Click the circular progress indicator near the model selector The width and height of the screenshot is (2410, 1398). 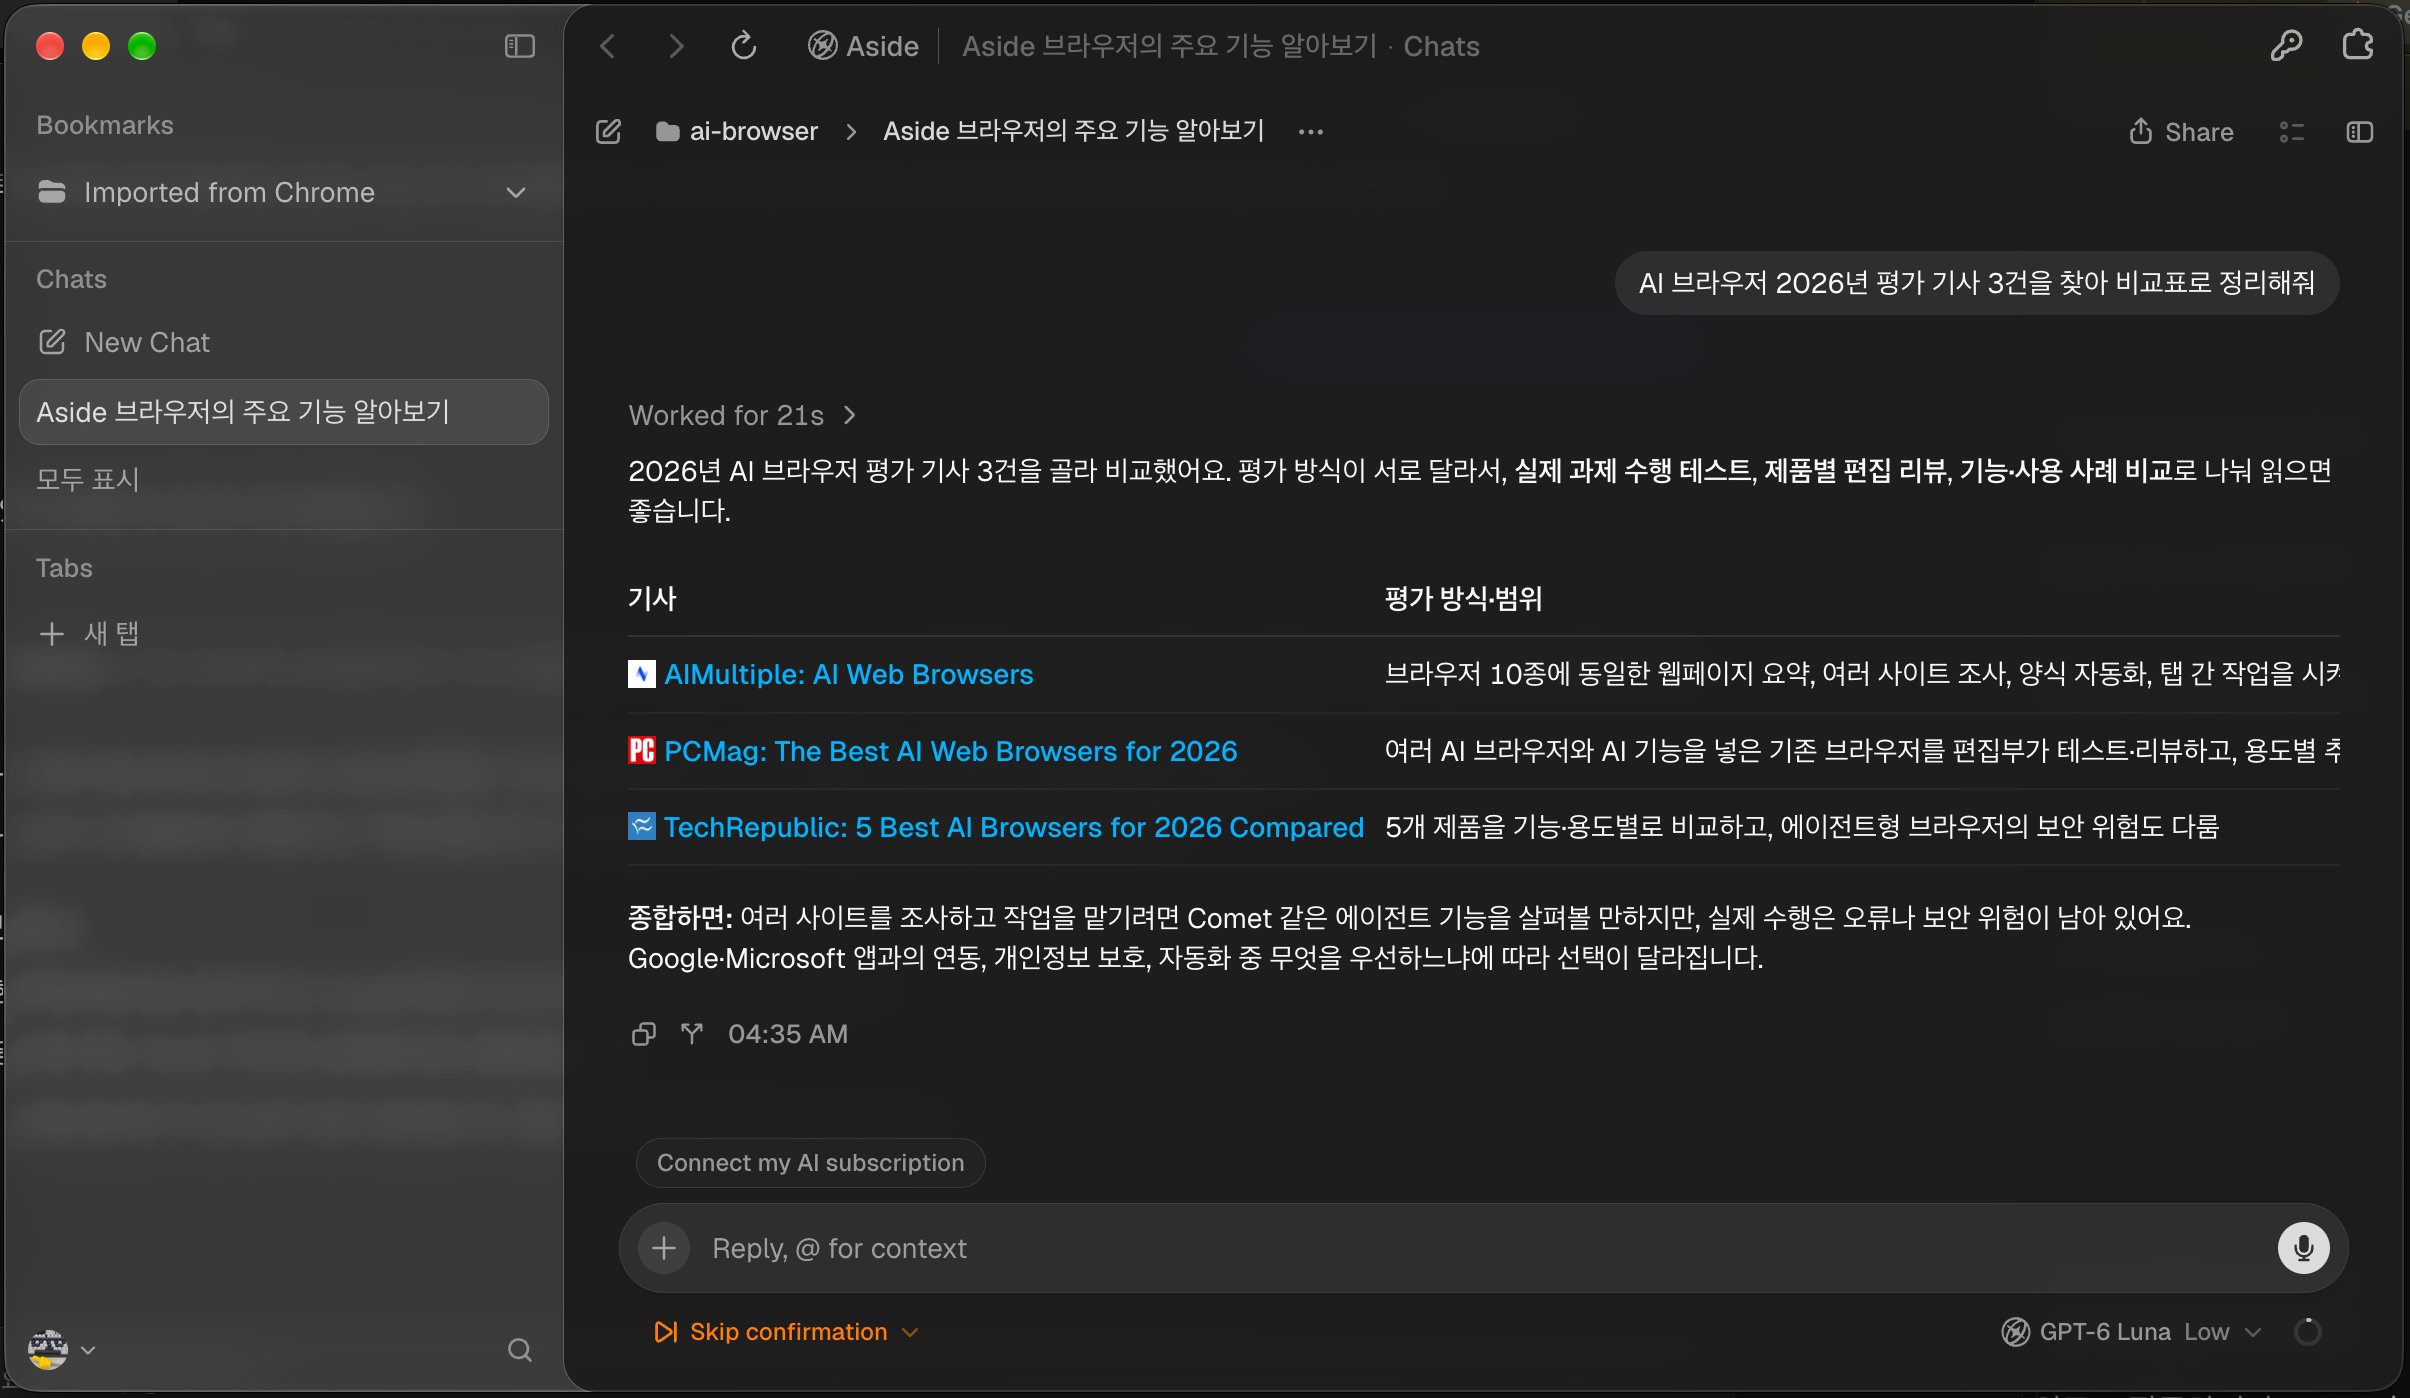[x=2308, y=1332]
